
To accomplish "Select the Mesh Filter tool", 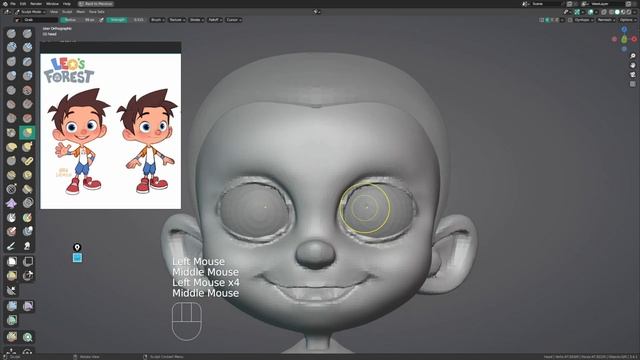I will 11,306.
